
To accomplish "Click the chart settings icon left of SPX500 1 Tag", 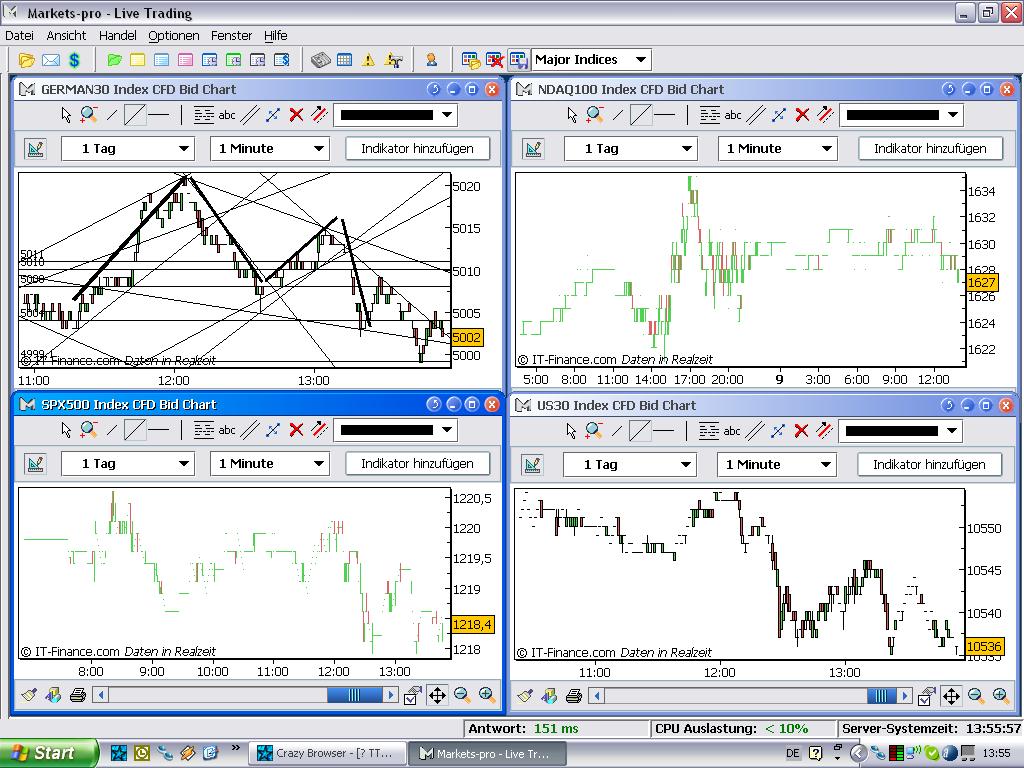I will [x=36, y=464].
